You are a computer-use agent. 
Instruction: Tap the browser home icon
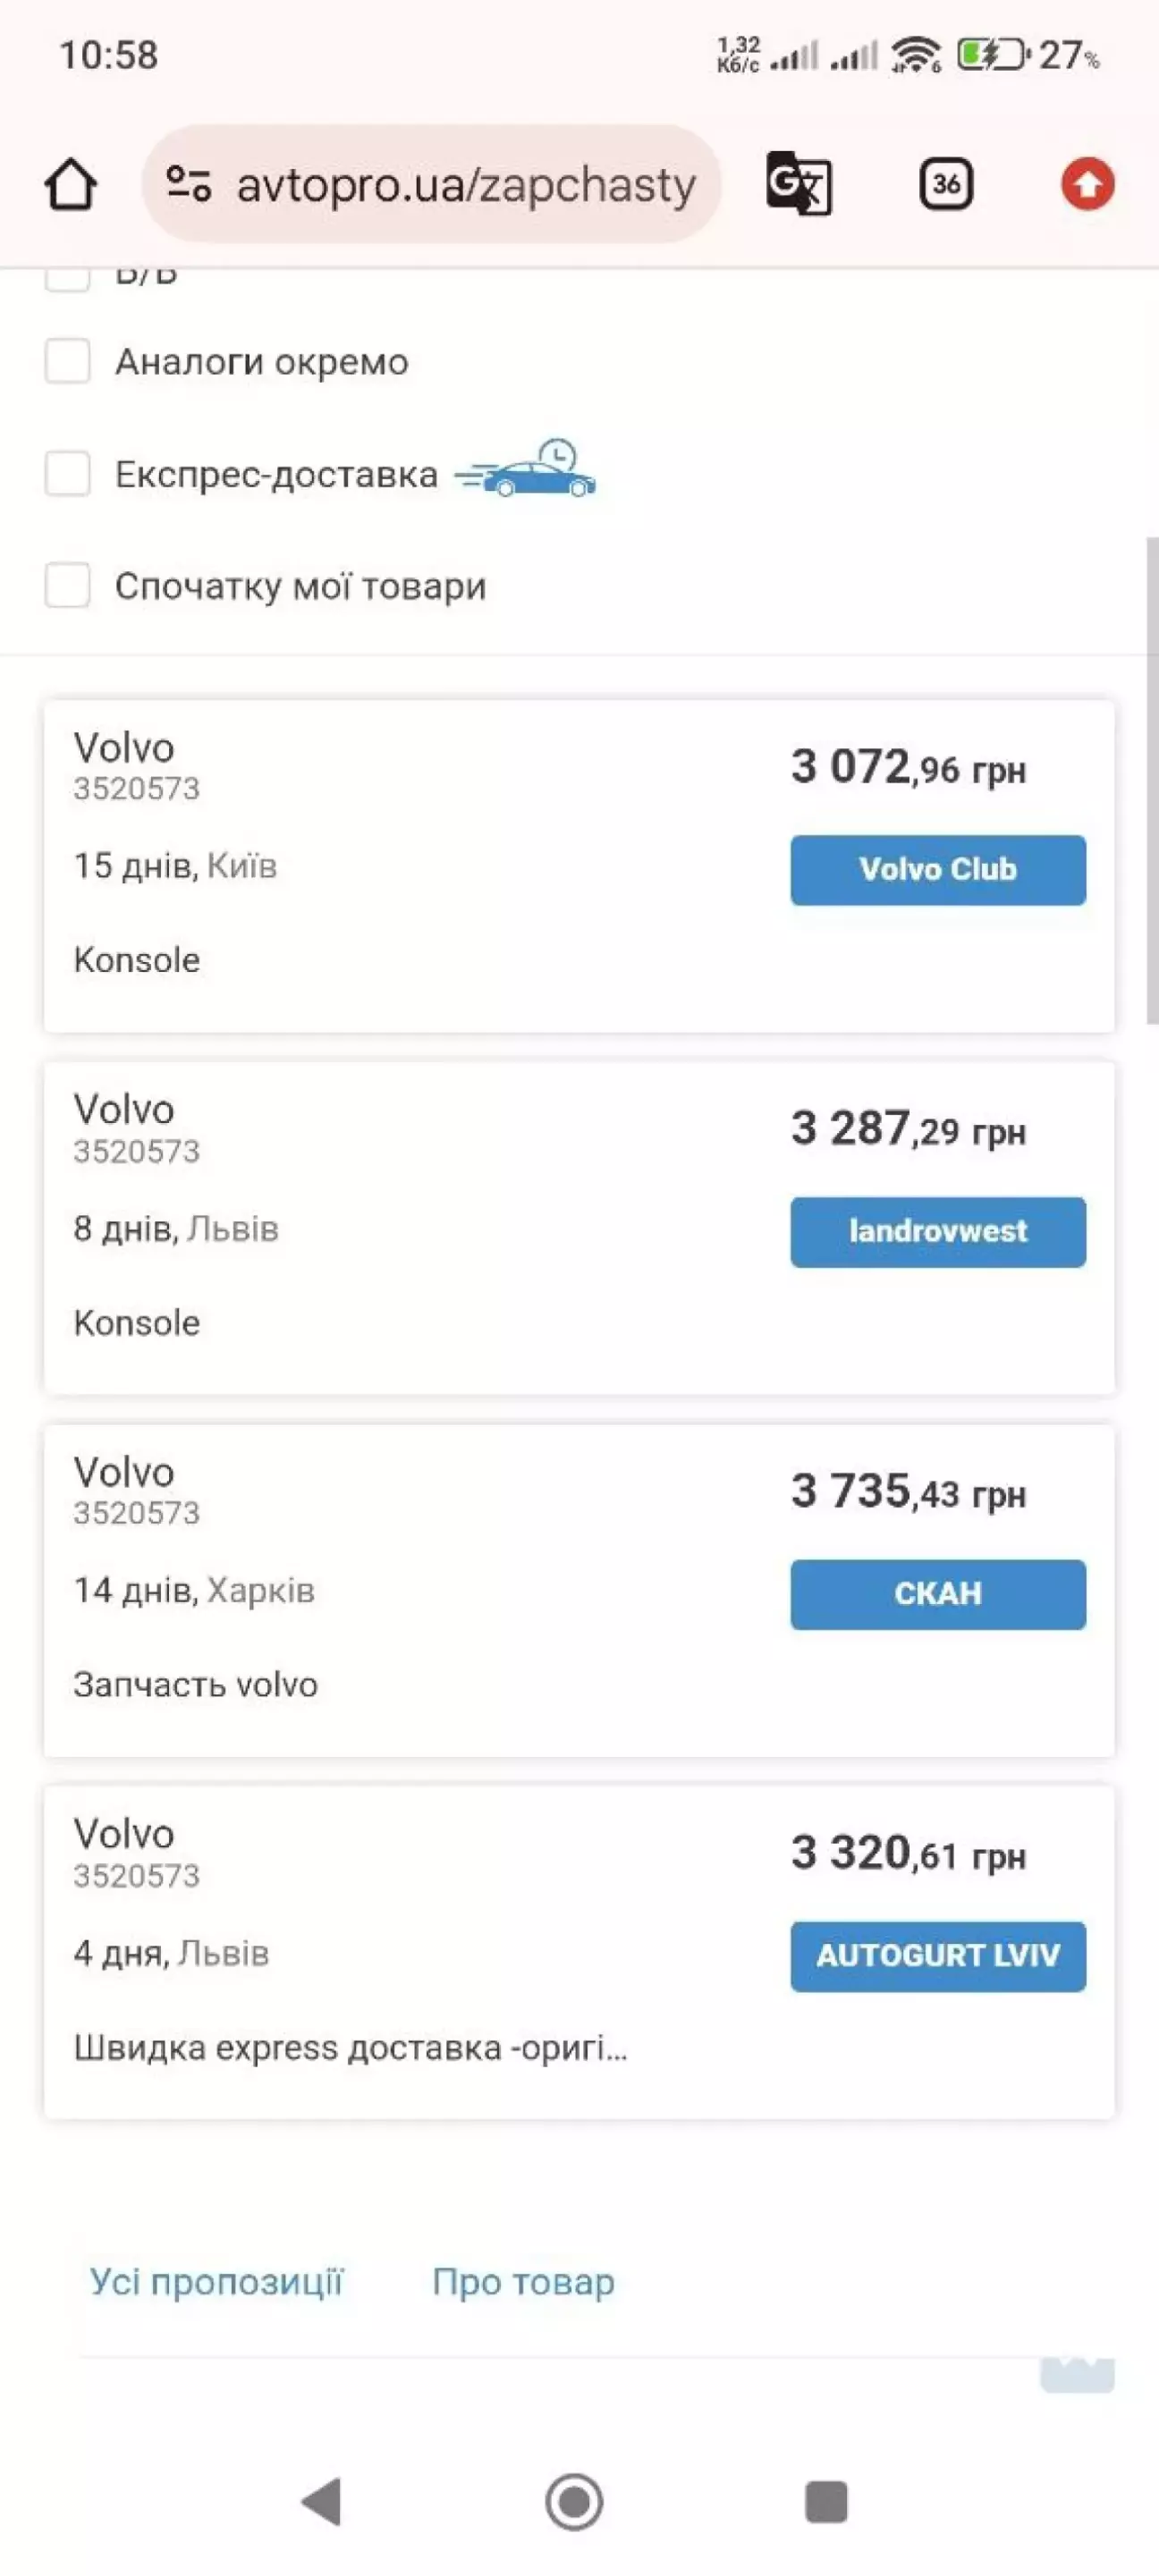pos(71,185)
